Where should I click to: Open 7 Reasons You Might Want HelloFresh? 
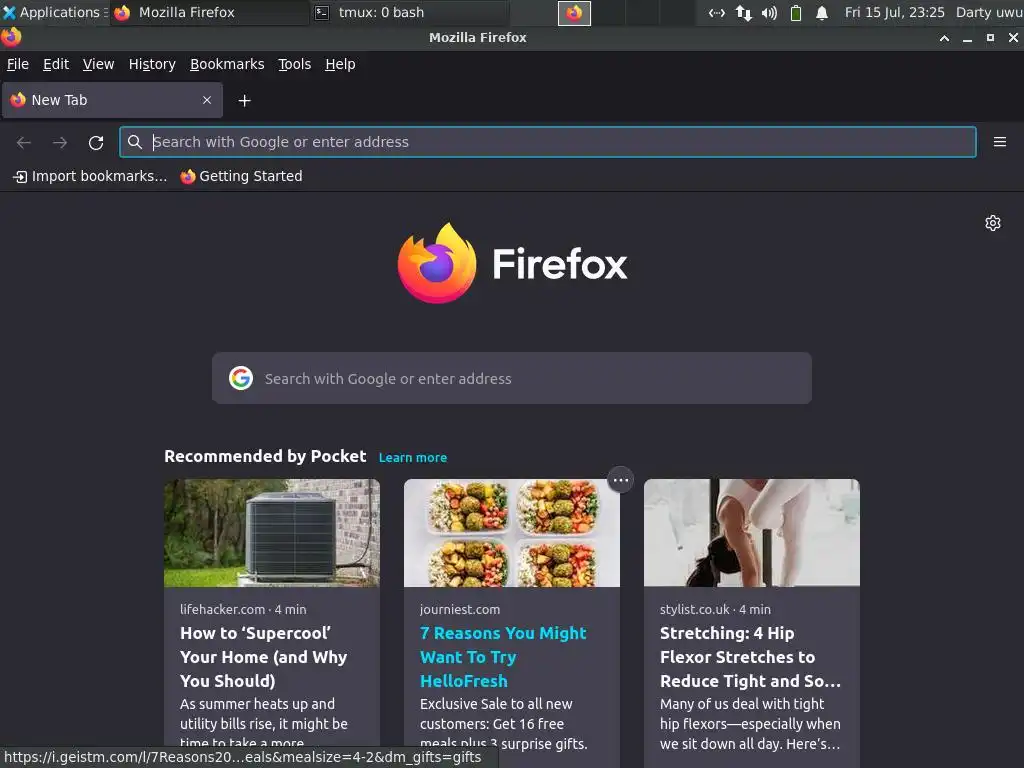tap(503, 657)
